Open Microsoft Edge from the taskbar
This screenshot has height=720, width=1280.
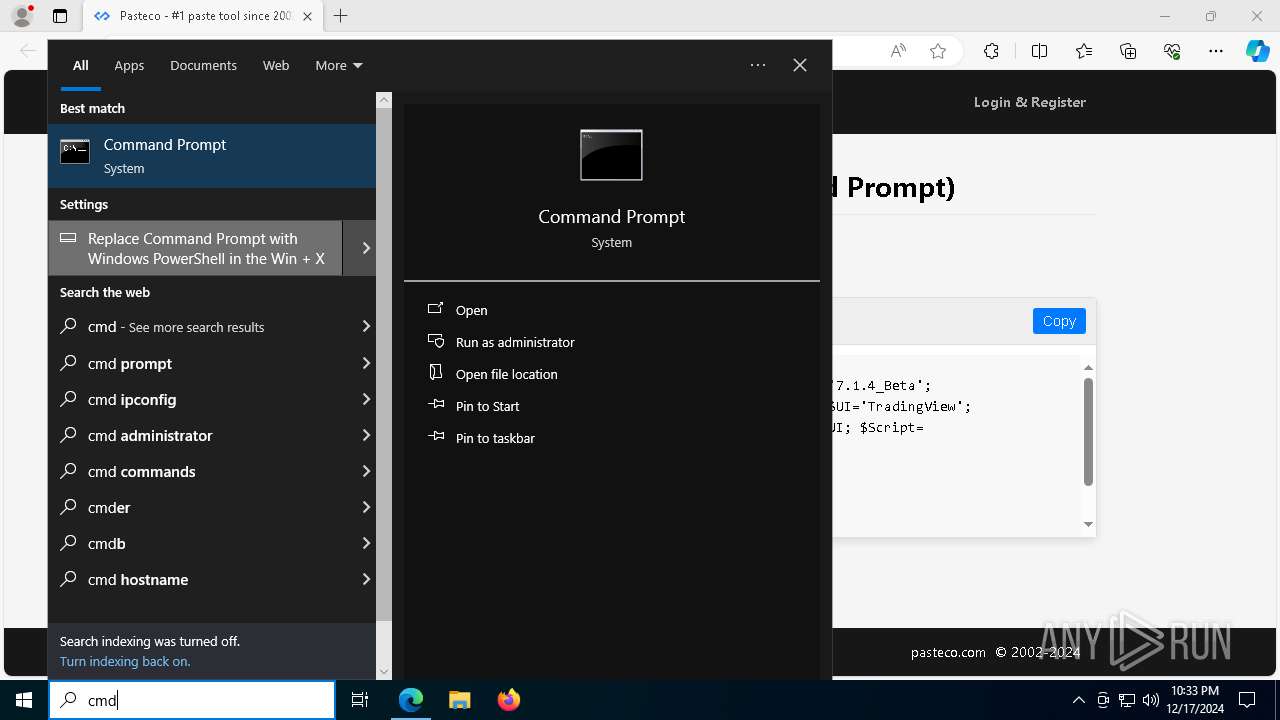pyautogui.click(x=411, y=700)
